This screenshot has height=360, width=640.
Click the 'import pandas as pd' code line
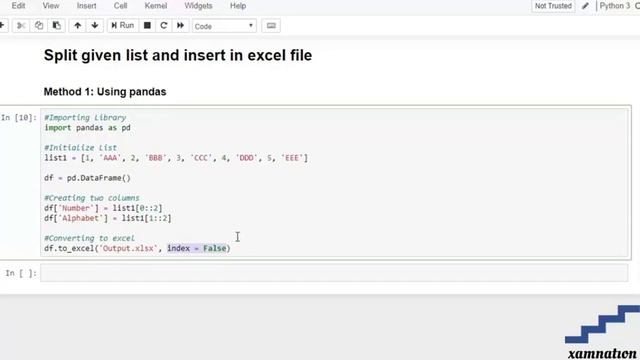87,128
